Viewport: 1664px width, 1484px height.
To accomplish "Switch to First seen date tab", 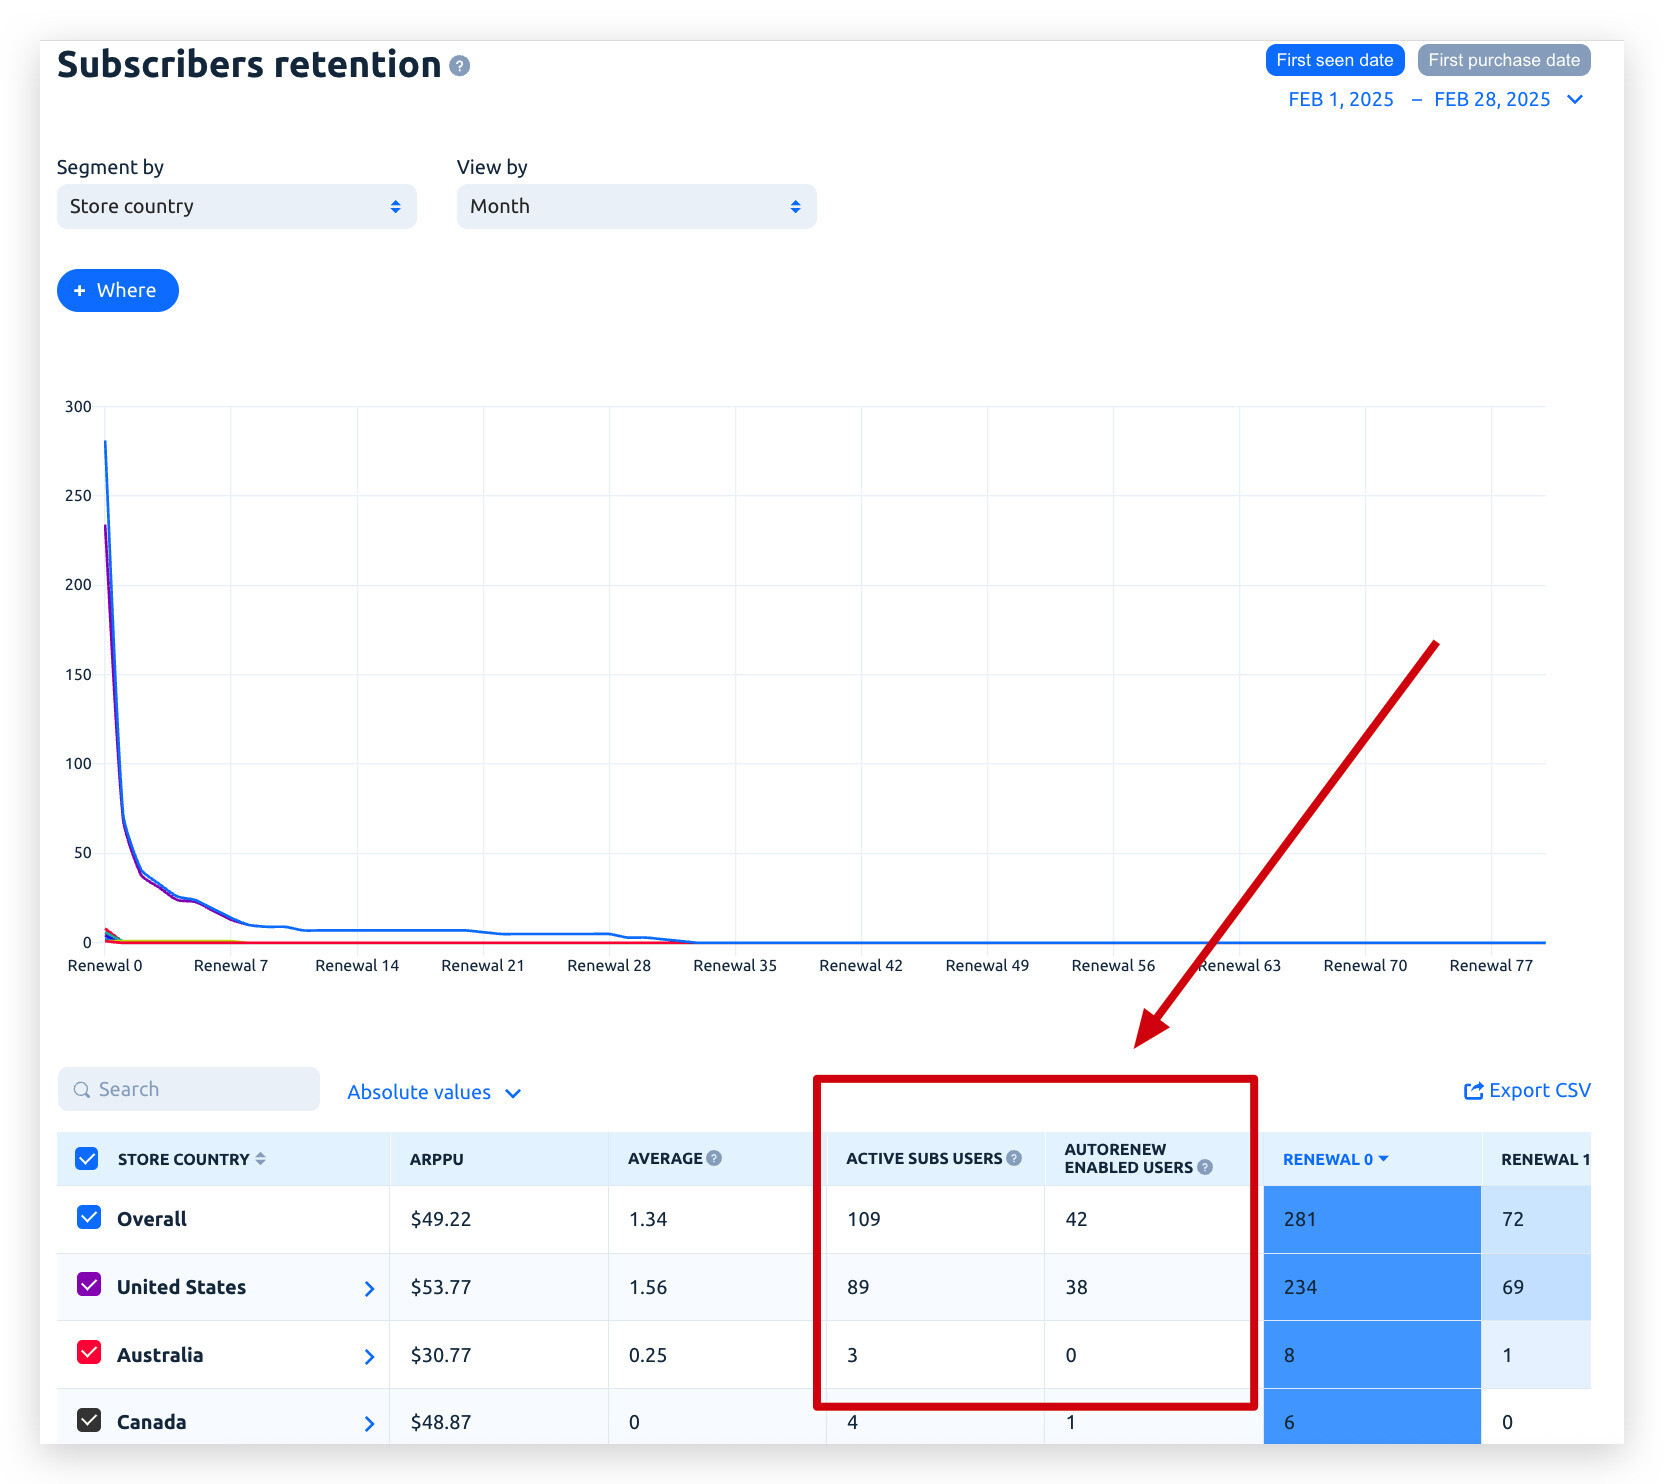I will [1334, 60].
